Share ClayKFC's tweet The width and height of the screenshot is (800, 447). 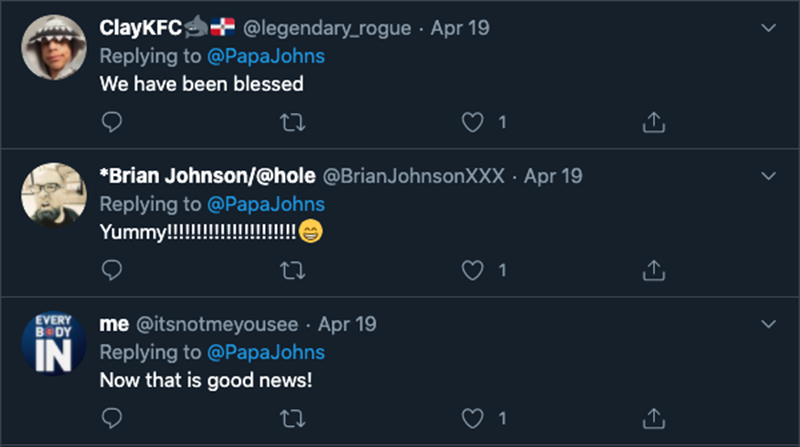(652, 122)
